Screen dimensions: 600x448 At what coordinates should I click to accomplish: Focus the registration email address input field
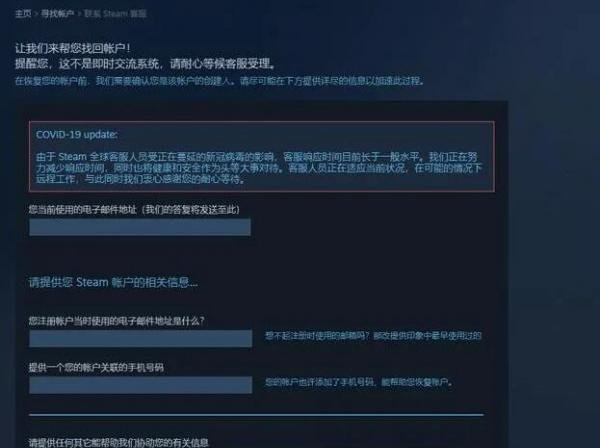point(141,339)
